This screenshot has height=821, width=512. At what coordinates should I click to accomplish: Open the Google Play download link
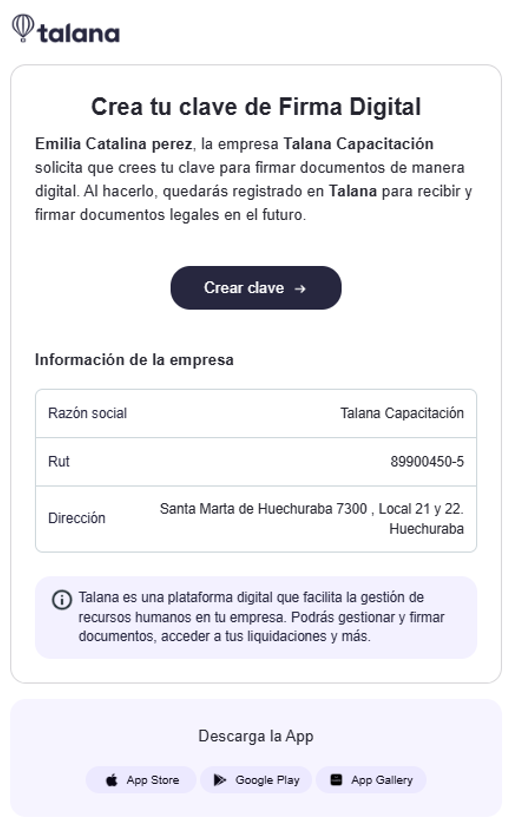pos(256,780)
